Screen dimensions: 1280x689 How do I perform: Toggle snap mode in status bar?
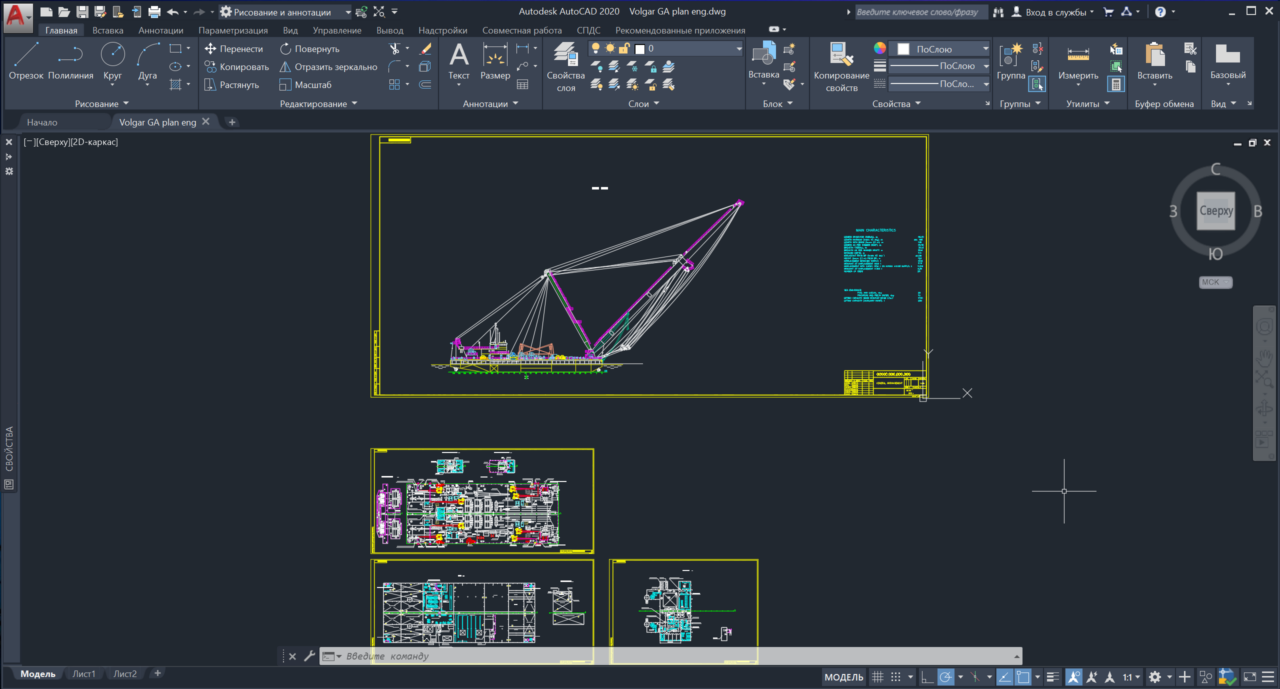(896, 677)
